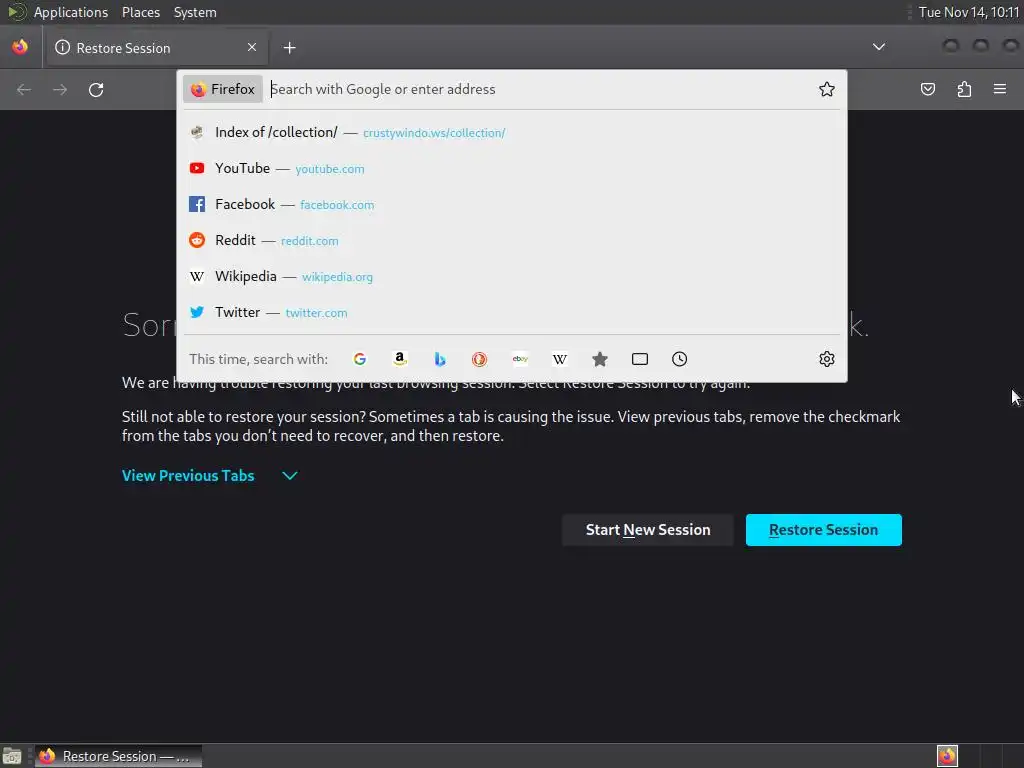This screenshot has width=1024, height=768.
Task: Click the Firefox icon in bottom-right panel
Action: pos(947,756)
